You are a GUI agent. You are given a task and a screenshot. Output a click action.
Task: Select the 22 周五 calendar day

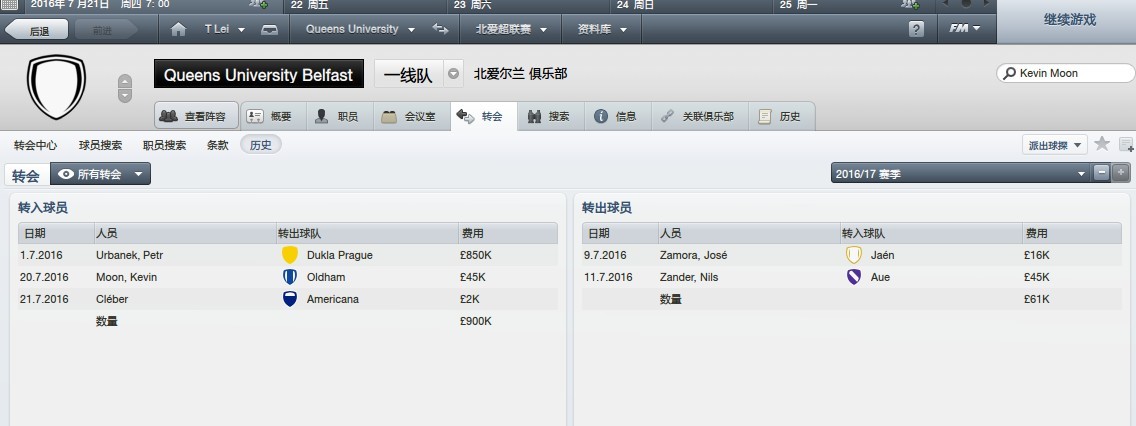[x=307, y=4]
